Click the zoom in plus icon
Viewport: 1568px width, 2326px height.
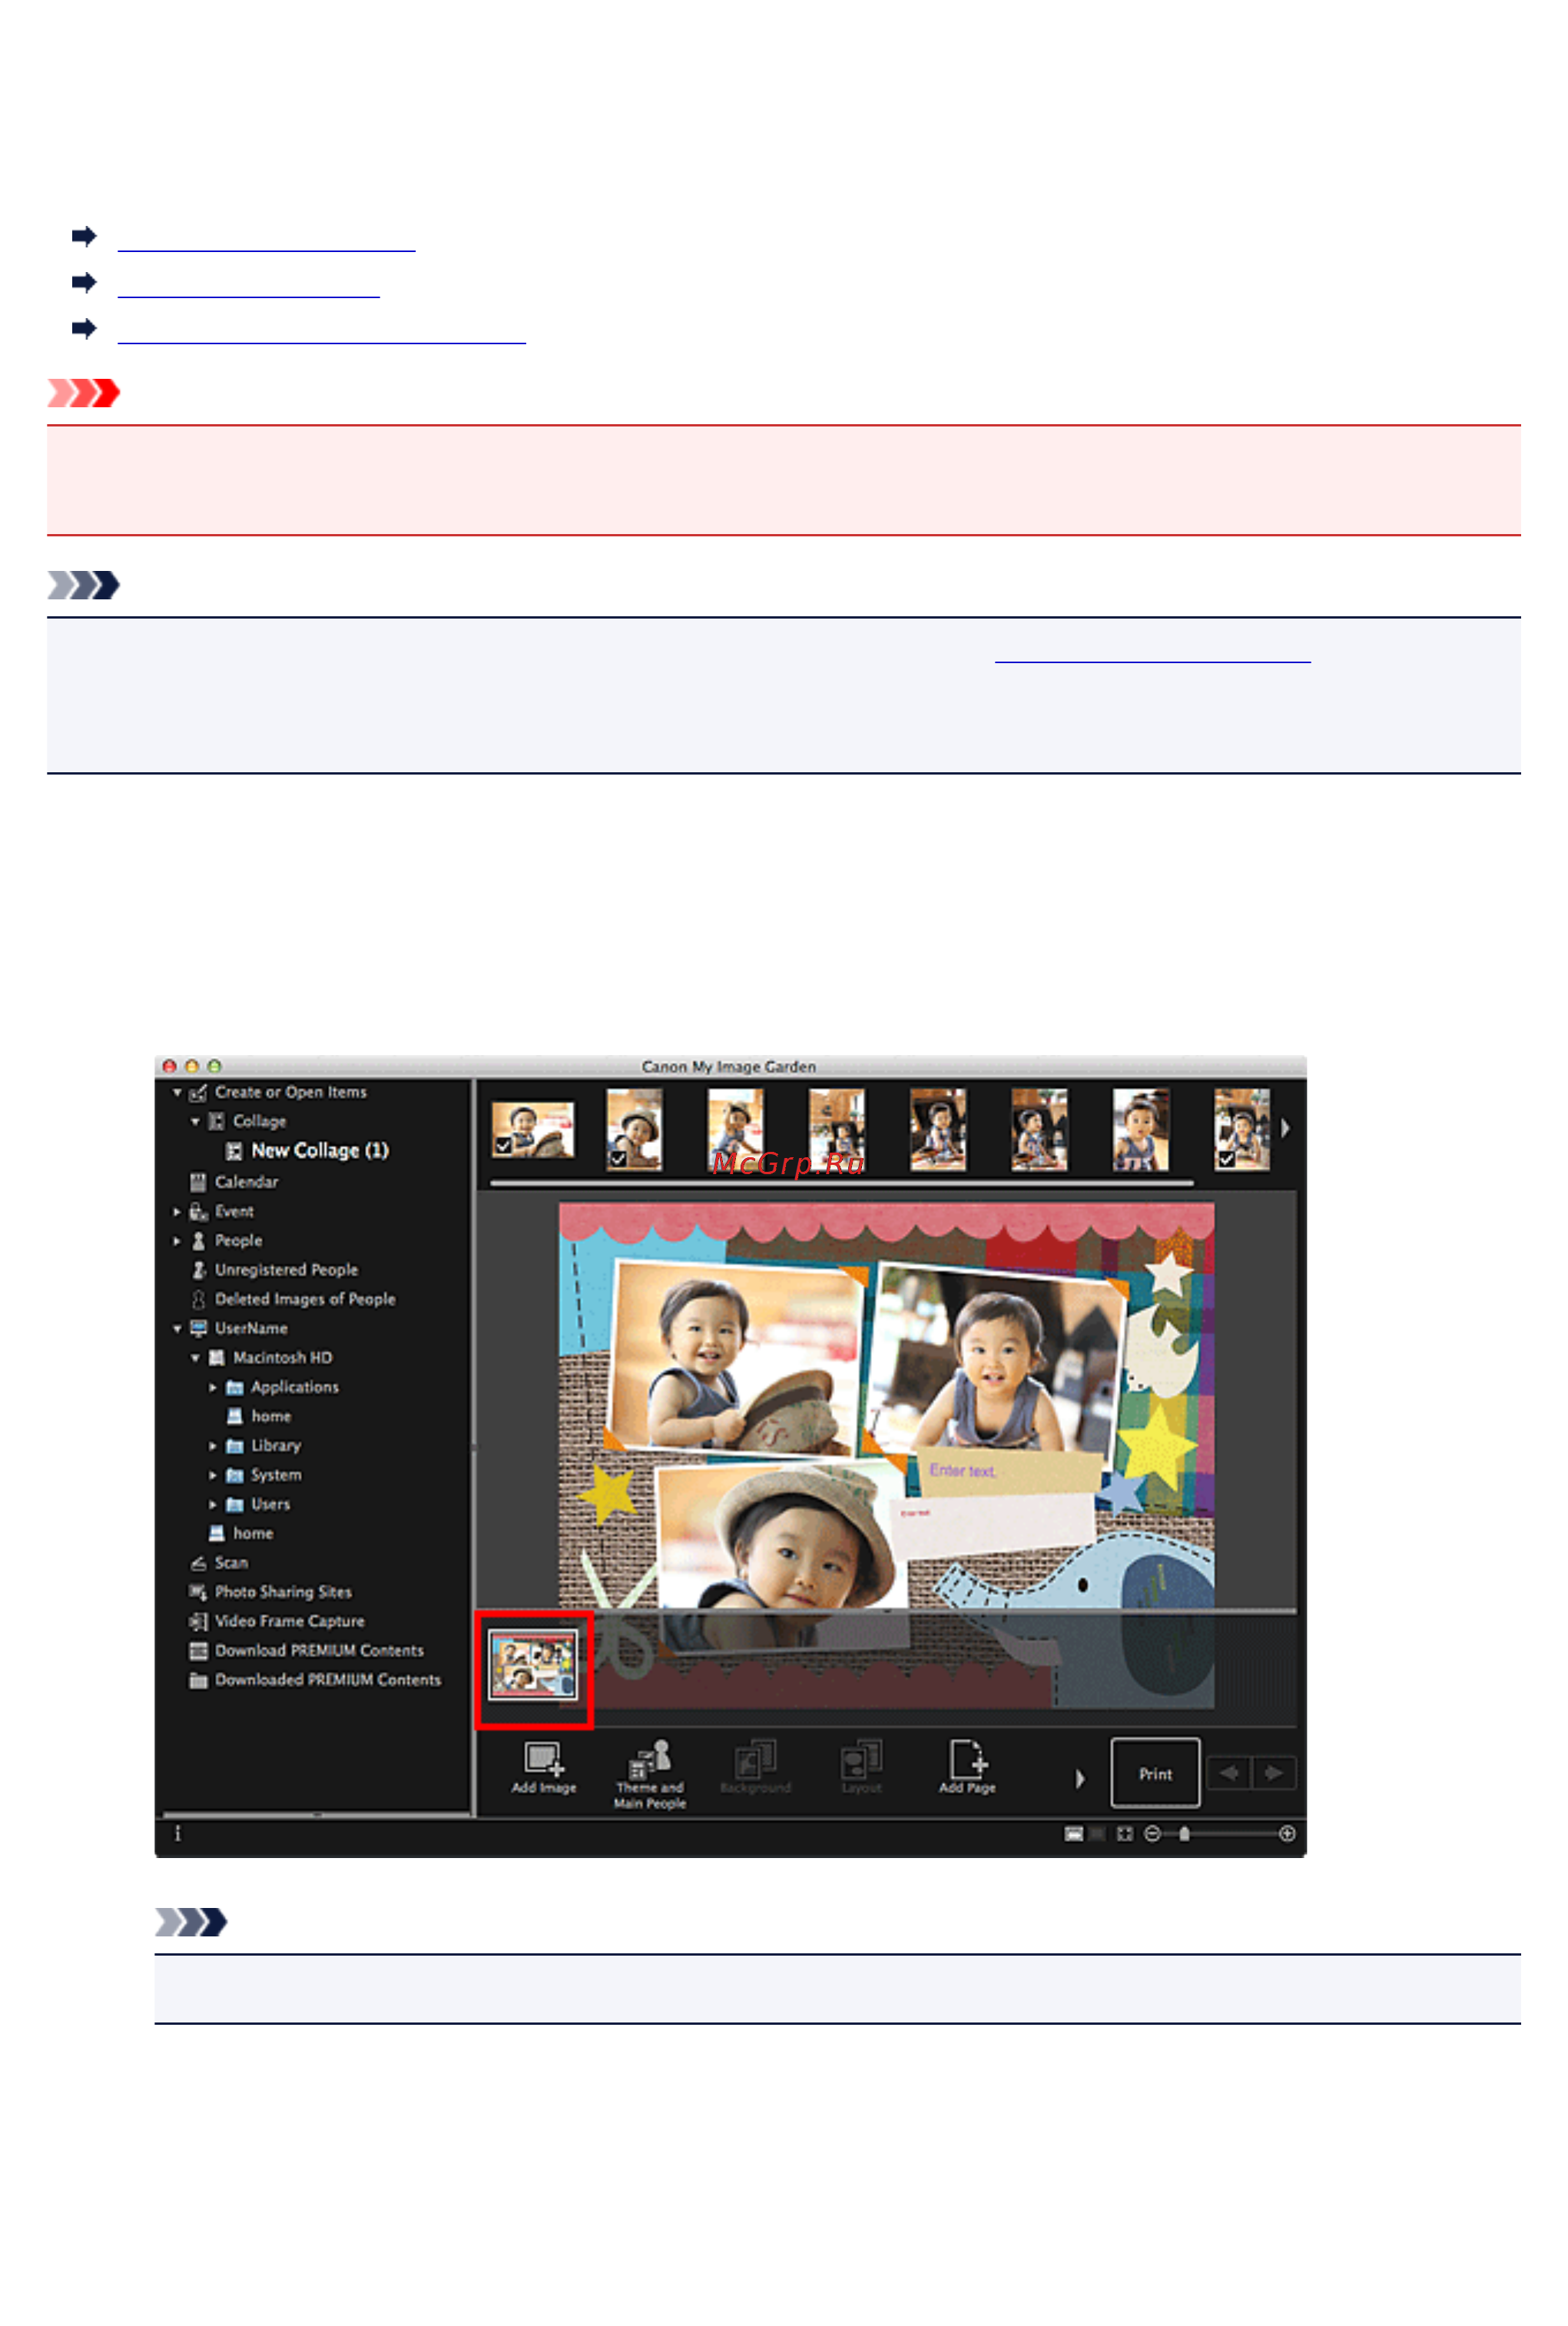[x=1287, y=1833]
